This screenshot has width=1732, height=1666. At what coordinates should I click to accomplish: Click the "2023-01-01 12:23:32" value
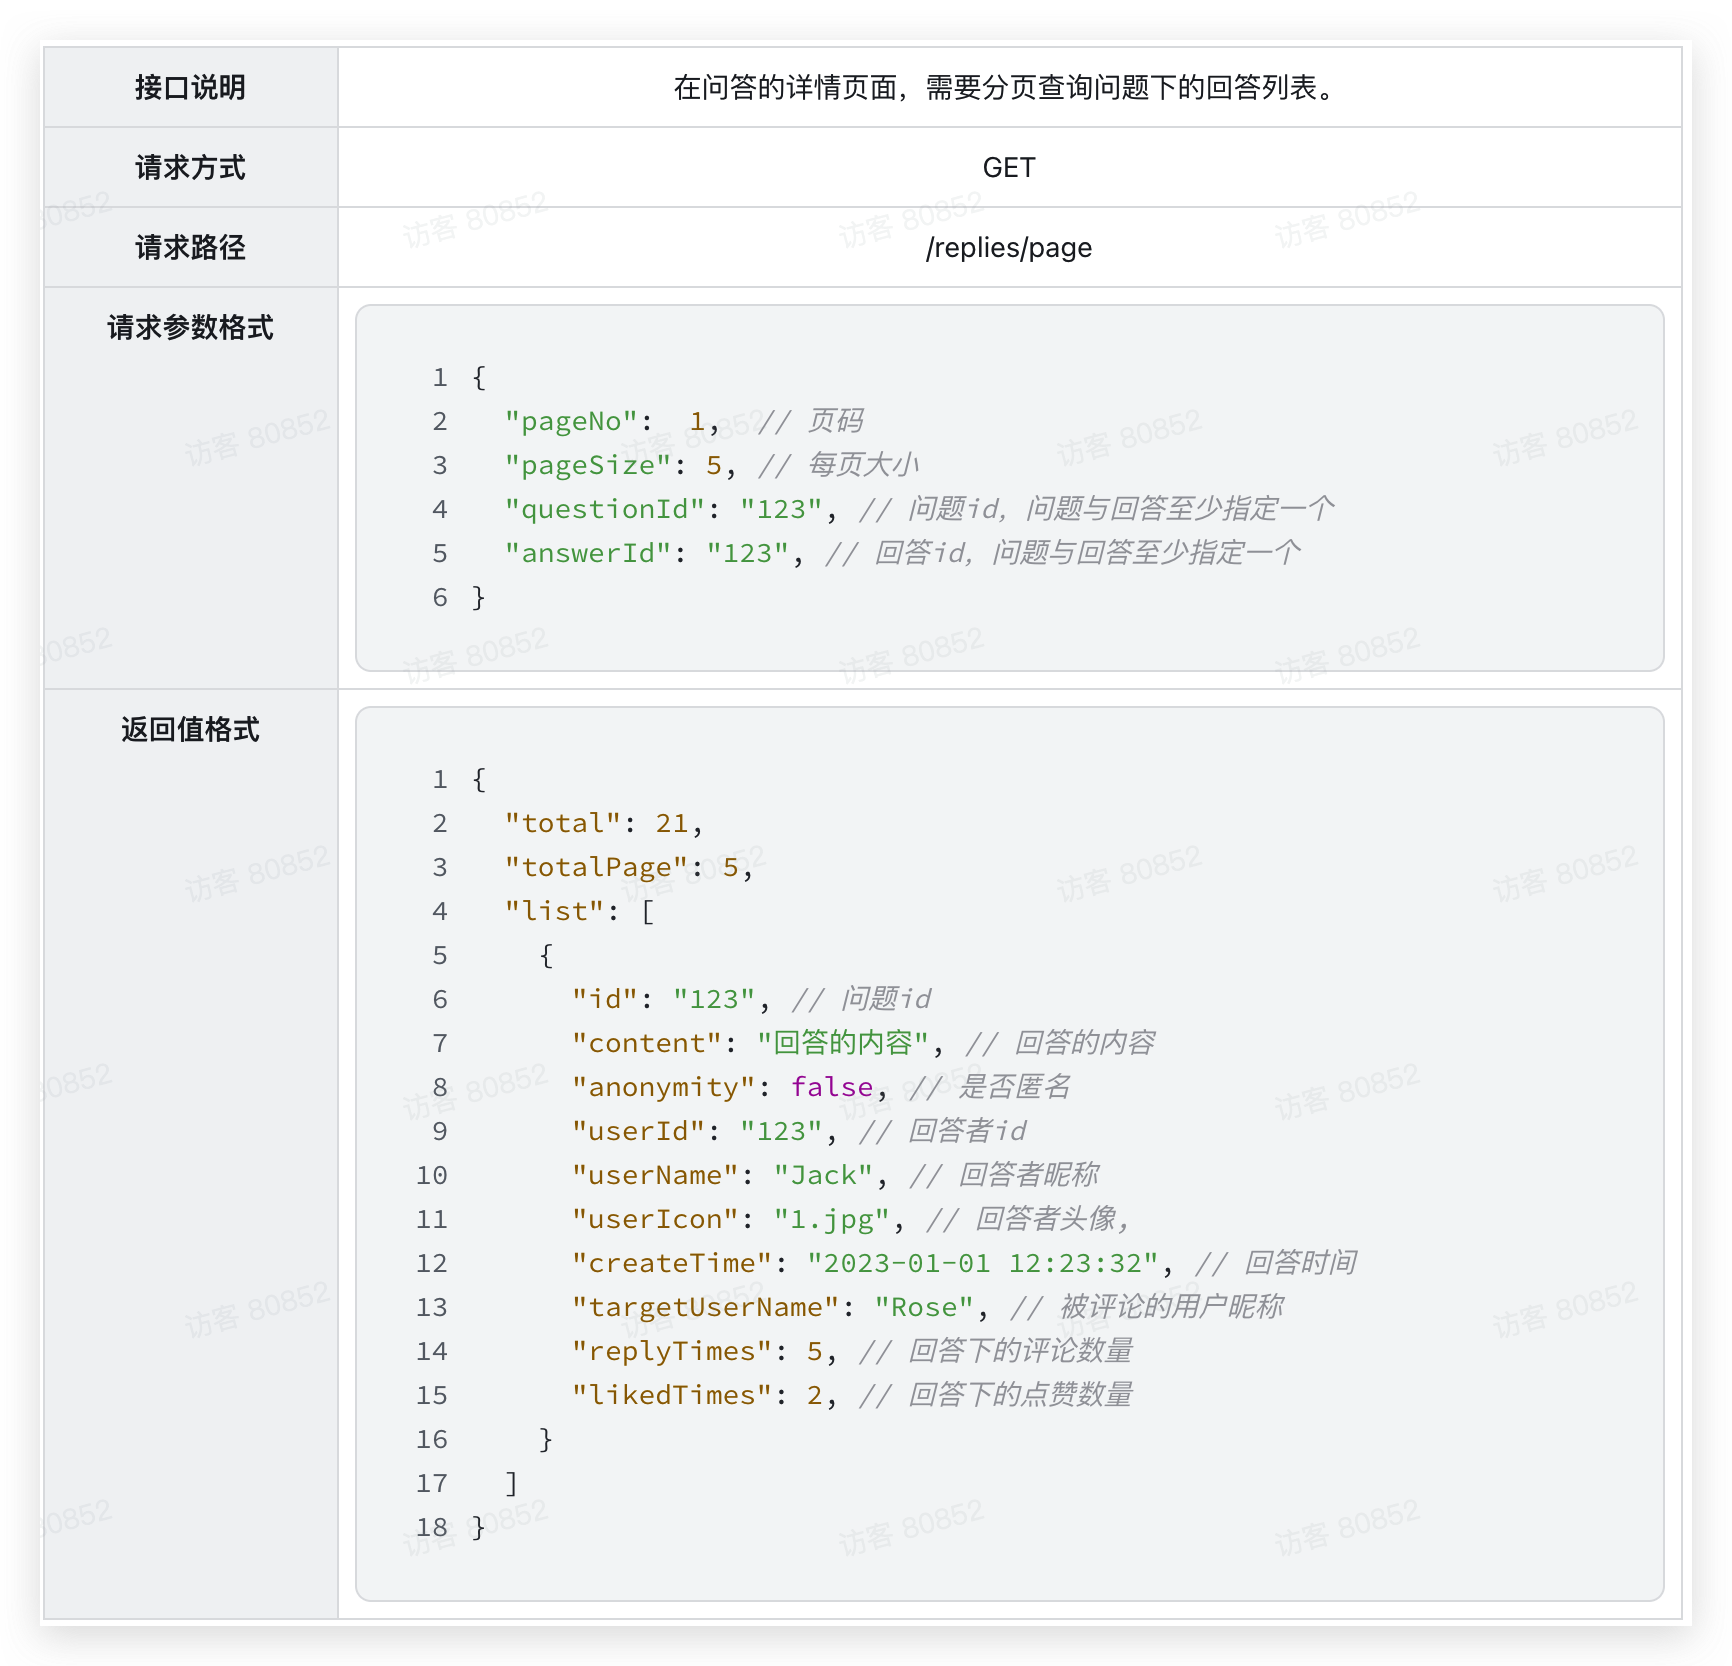pos(983,1263)
